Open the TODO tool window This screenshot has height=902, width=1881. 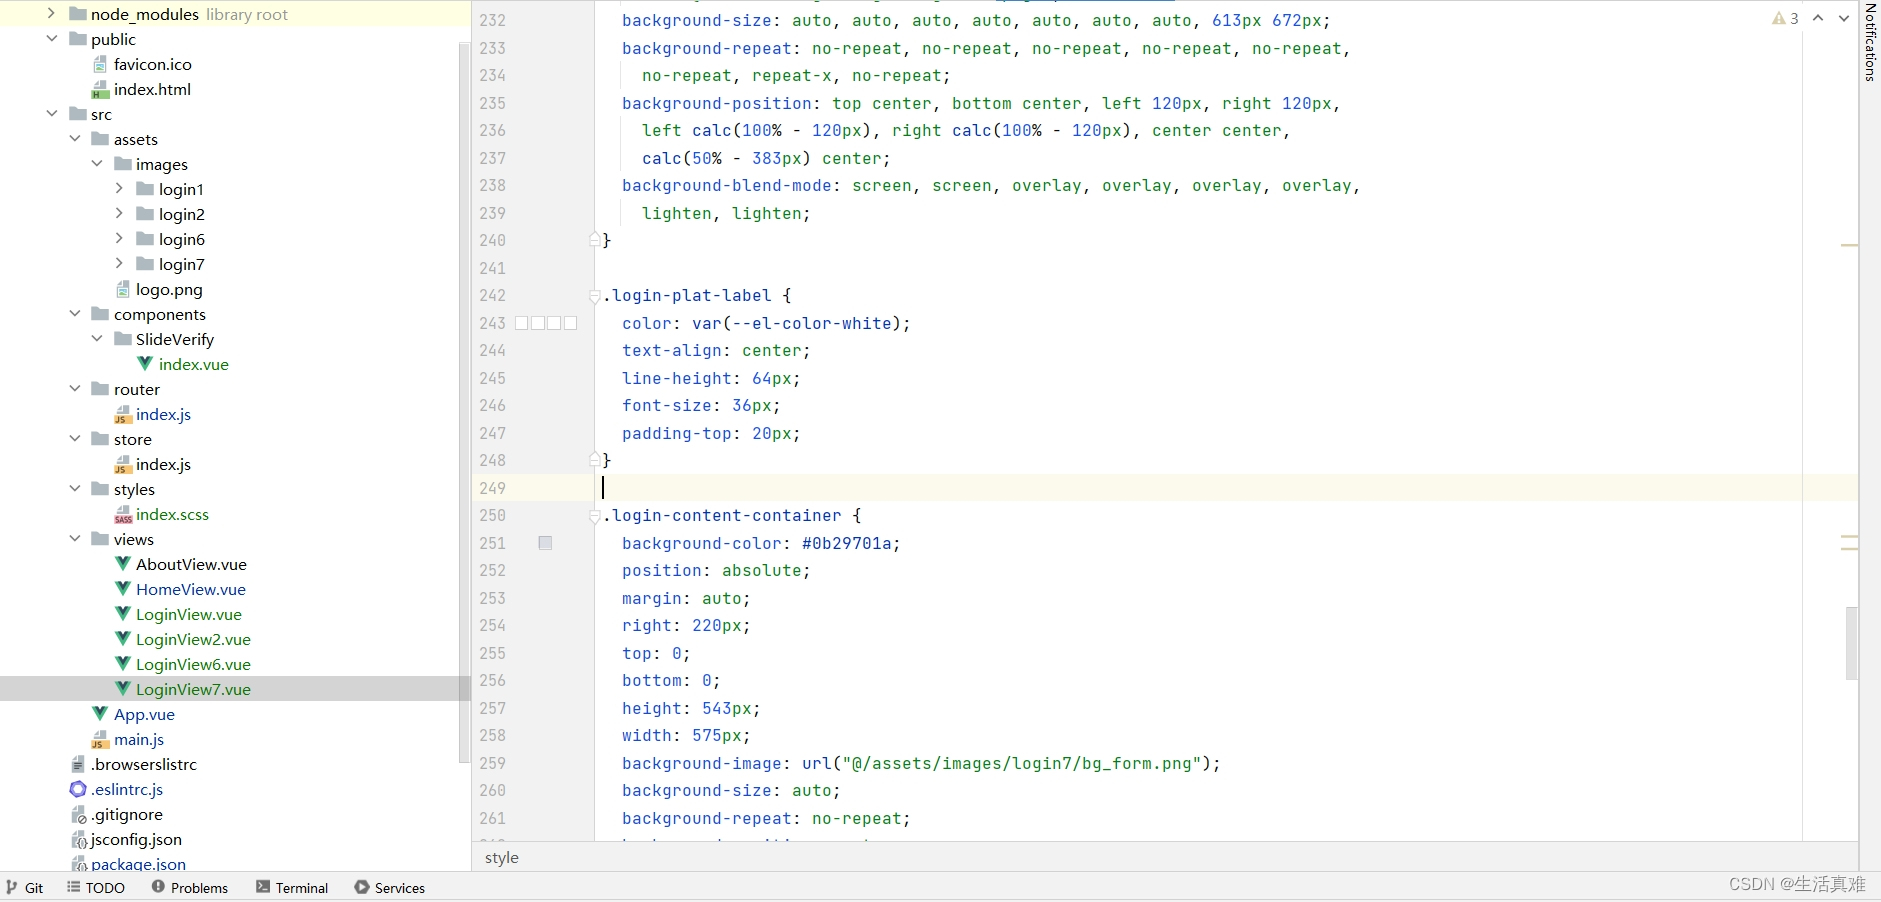(96, 888)
